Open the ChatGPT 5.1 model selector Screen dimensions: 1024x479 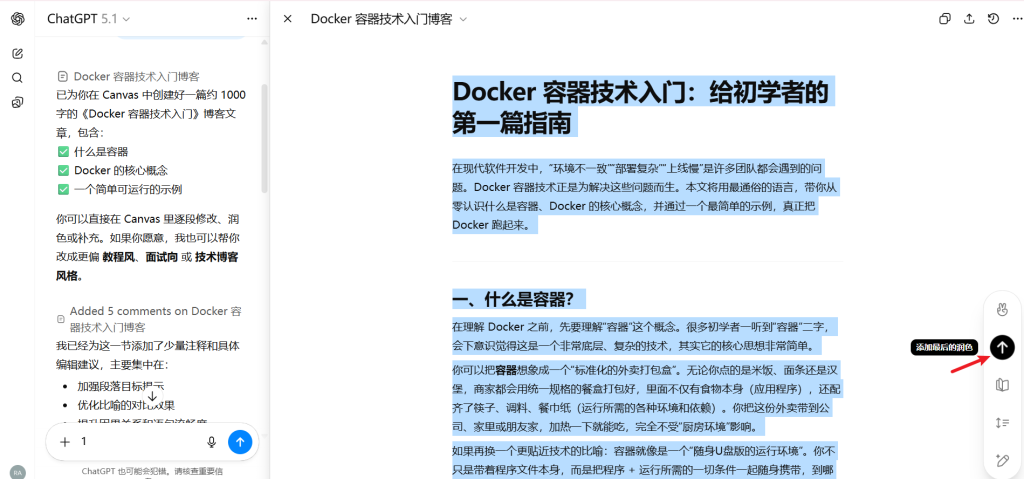88,19
